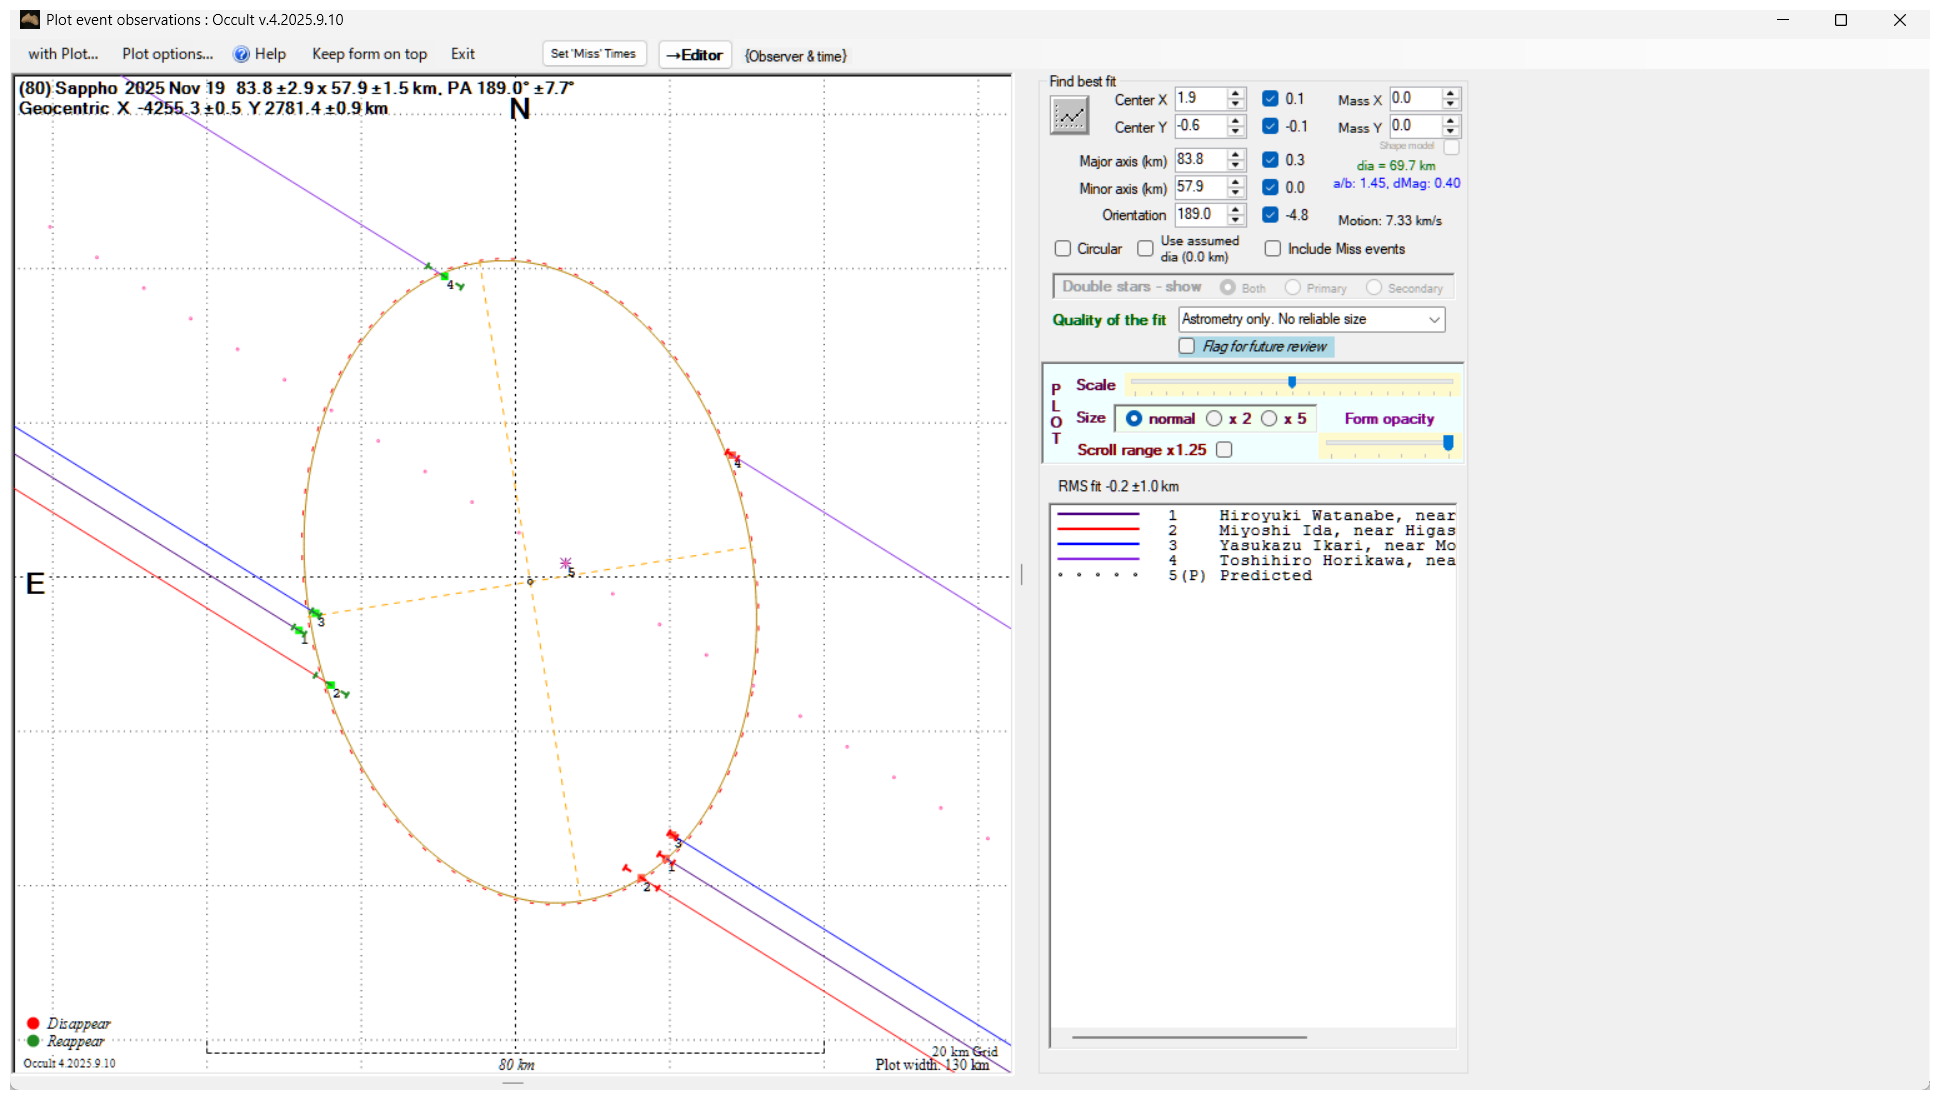Increase Center X with the up spinner arrow
The width and height of the screenshot is (1940, 1100).
tap(1236, 93)
